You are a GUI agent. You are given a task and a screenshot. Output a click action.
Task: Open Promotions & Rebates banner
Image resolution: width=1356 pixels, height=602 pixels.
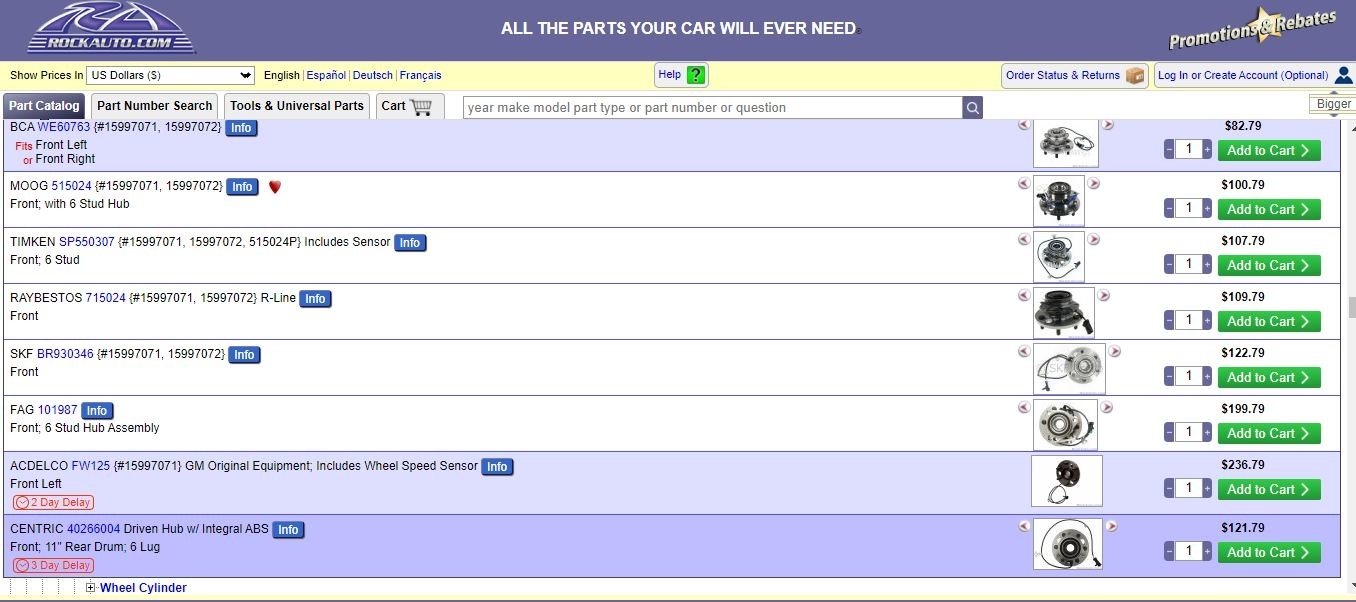[x=1253, y=29]
